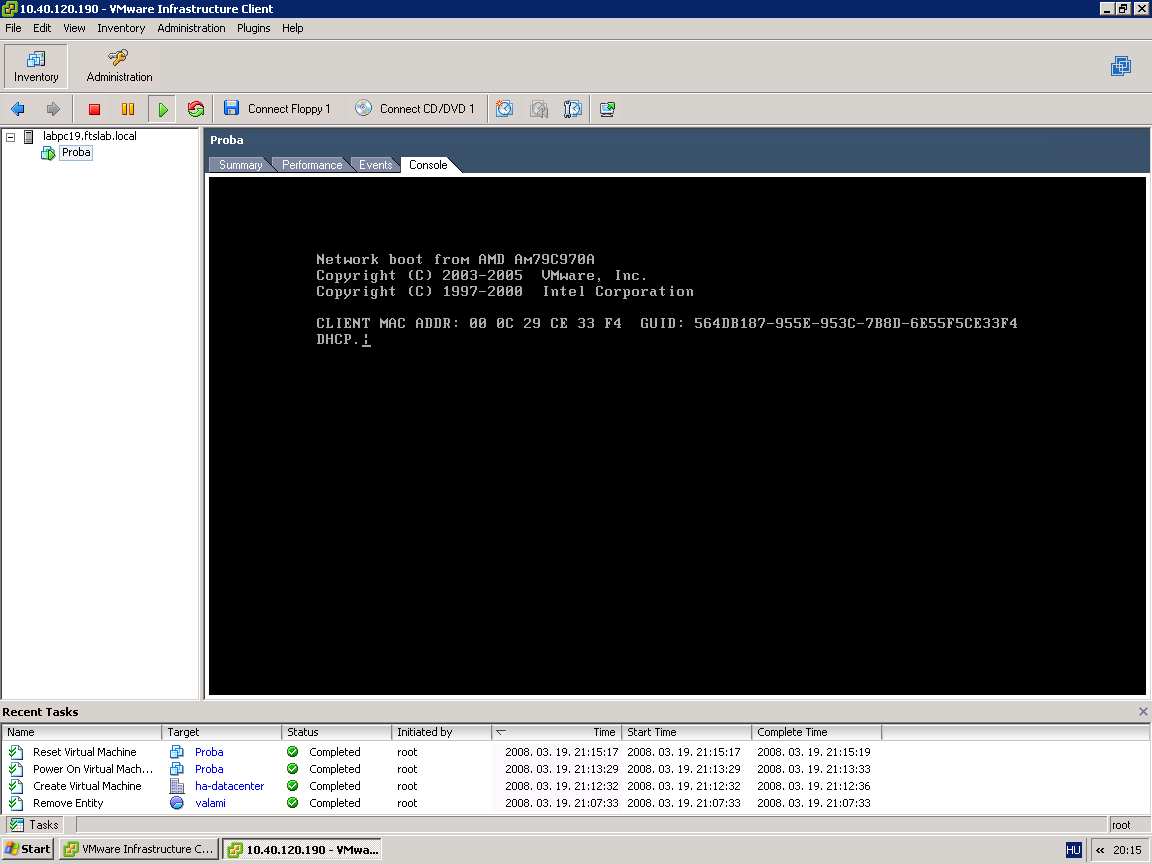
Task: Open the snapshot manager icon
Action: (x=572, y=109)
